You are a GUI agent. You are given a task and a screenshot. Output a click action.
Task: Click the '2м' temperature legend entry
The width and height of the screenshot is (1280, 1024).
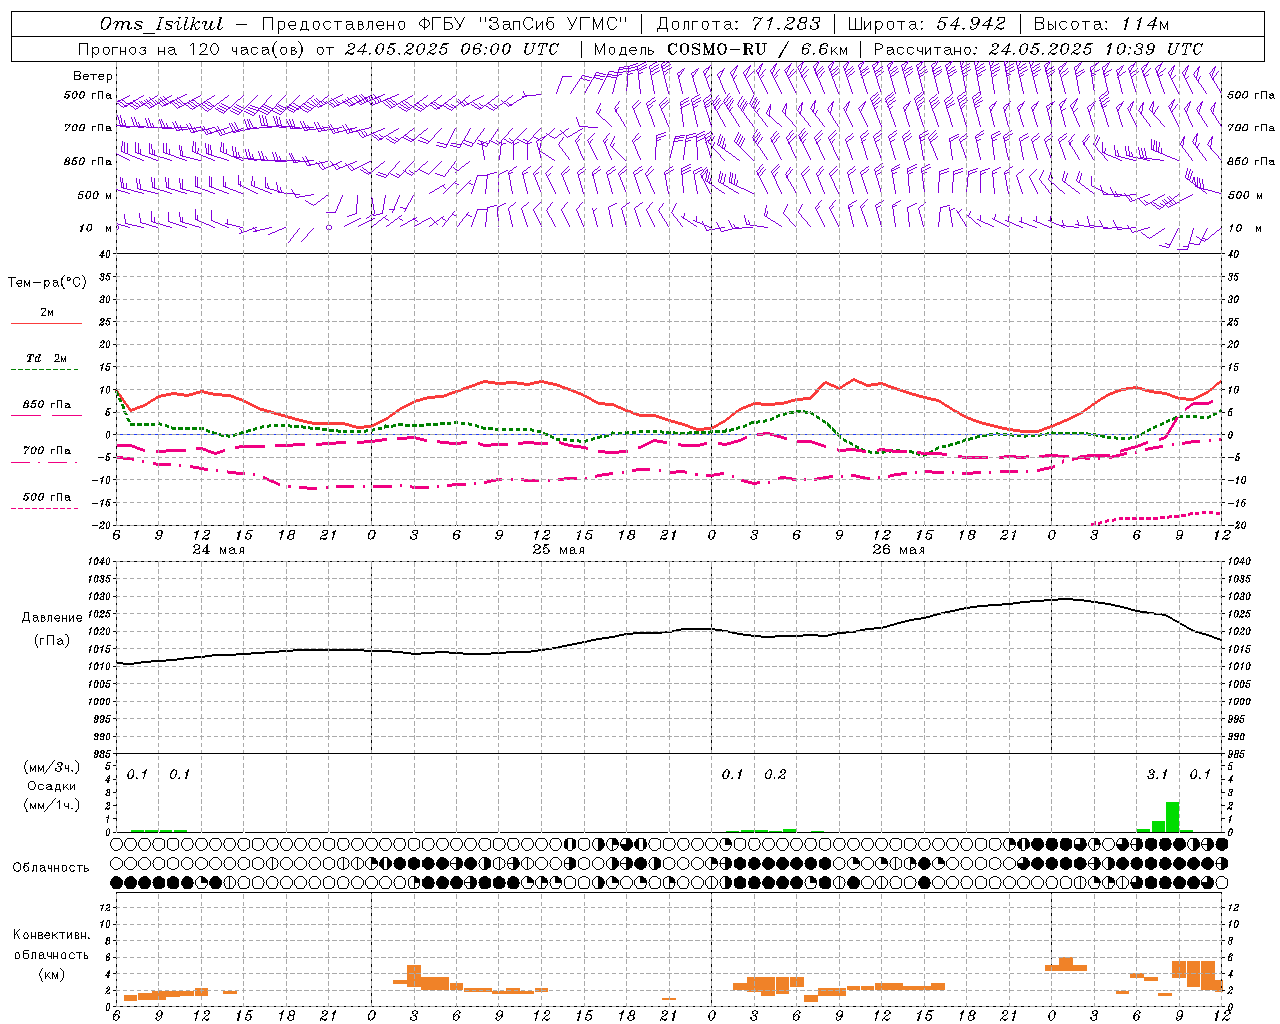tap(47, 313)
